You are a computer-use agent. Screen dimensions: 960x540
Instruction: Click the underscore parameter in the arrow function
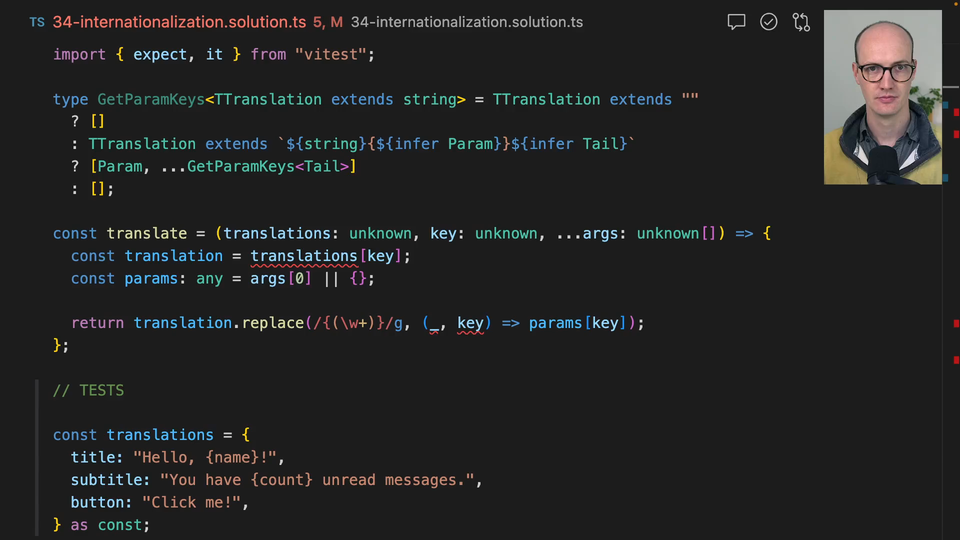434,323
